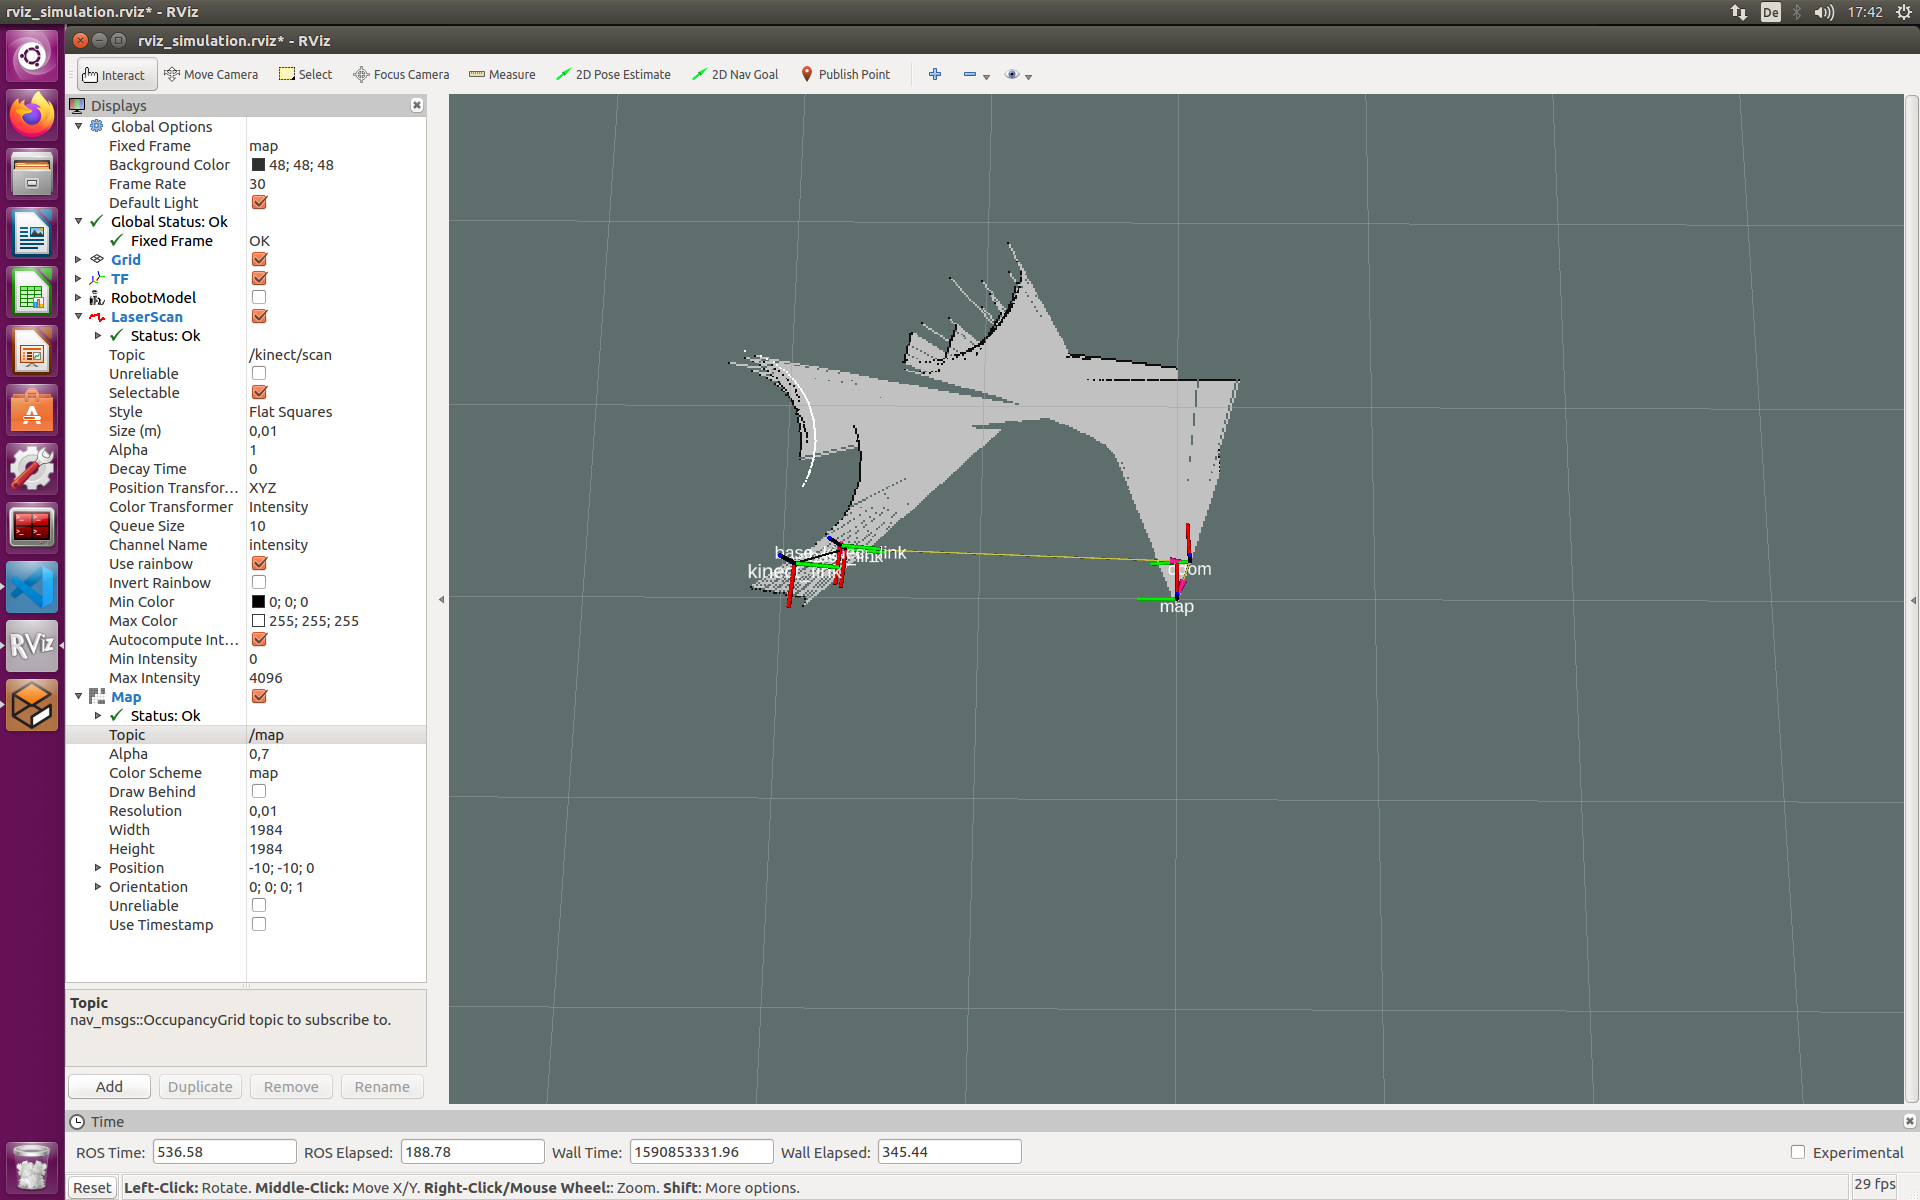The image size is (1920, 1200).
Task: Activate the Move Camera tool
Action: 211,75
